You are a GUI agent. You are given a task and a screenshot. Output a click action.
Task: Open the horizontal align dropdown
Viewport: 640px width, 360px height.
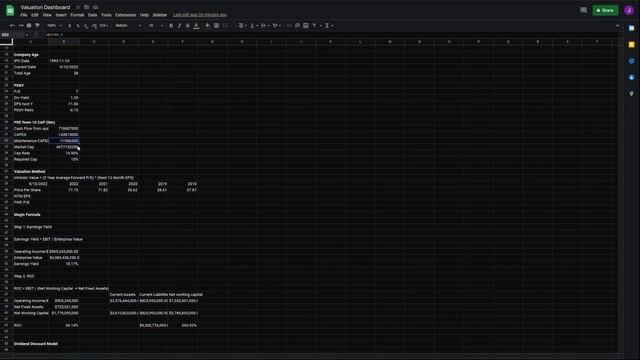pyautogui.click(x=242, y=26)
